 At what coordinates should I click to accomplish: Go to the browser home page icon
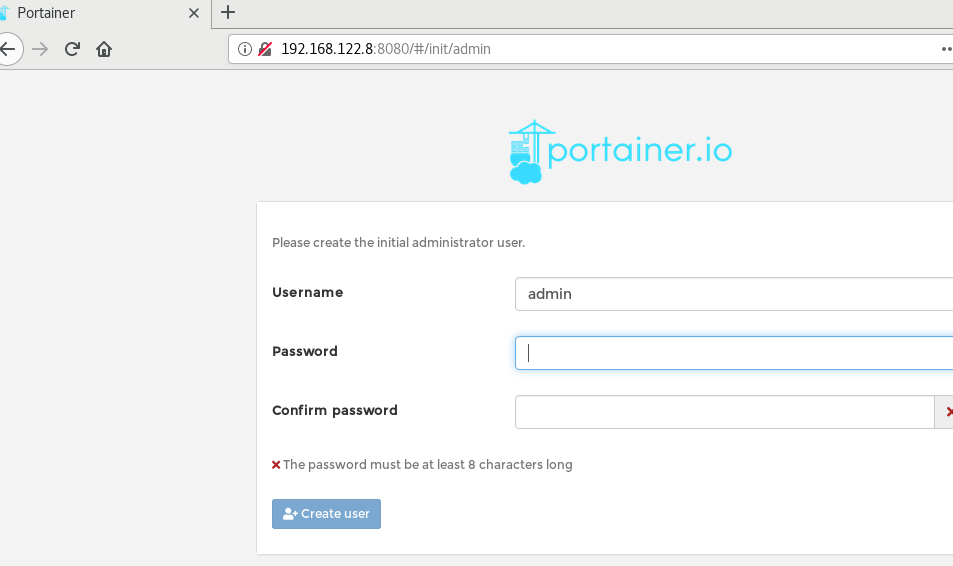coord(104,49)
